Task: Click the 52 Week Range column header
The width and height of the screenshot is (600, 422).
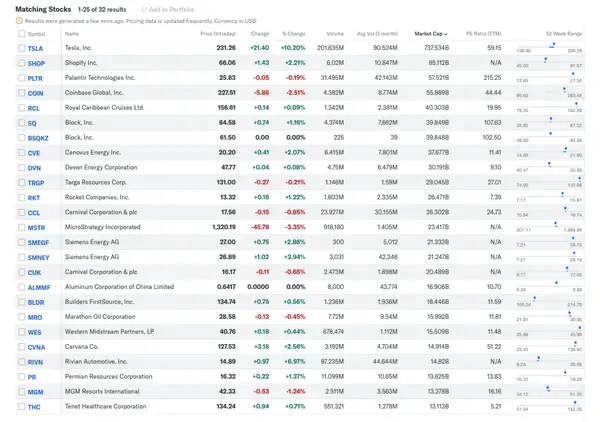Action: (564, 34)
